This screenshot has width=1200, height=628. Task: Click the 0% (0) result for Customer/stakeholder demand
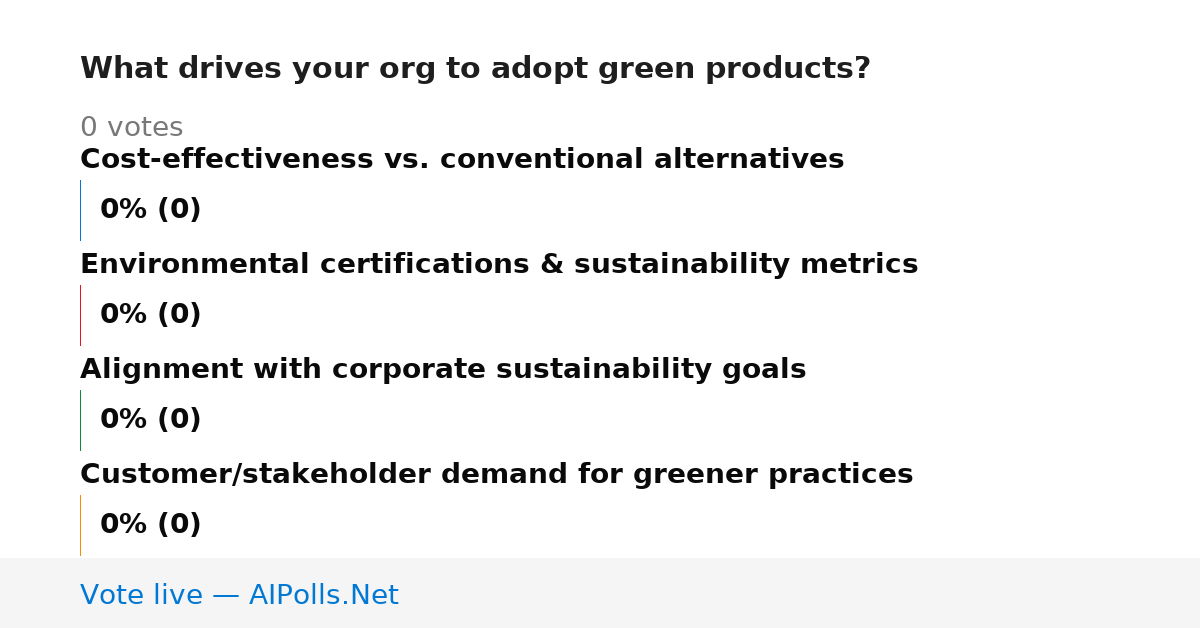click(151, 525)
